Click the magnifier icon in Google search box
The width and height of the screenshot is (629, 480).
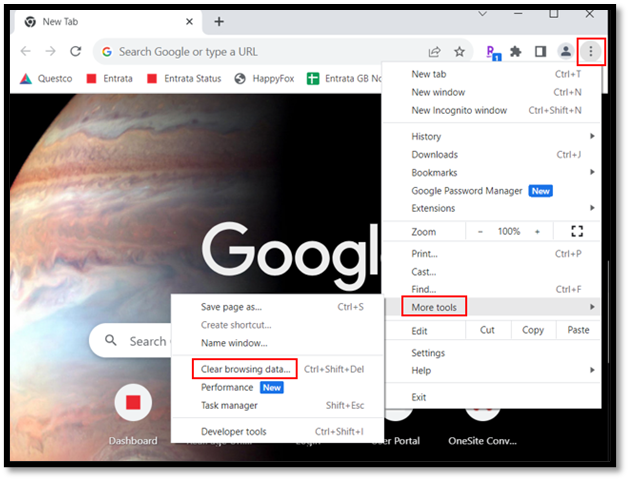[111, 340]
